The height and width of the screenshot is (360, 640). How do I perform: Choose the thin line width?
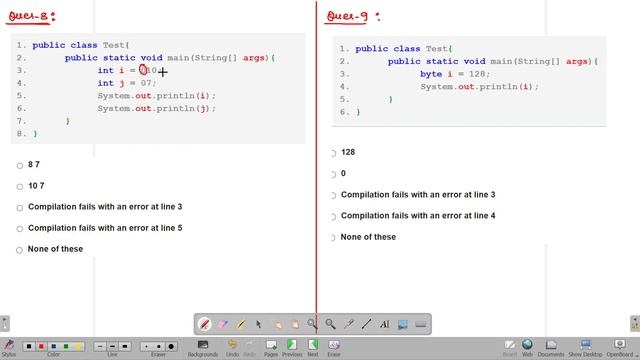(100, 346)
